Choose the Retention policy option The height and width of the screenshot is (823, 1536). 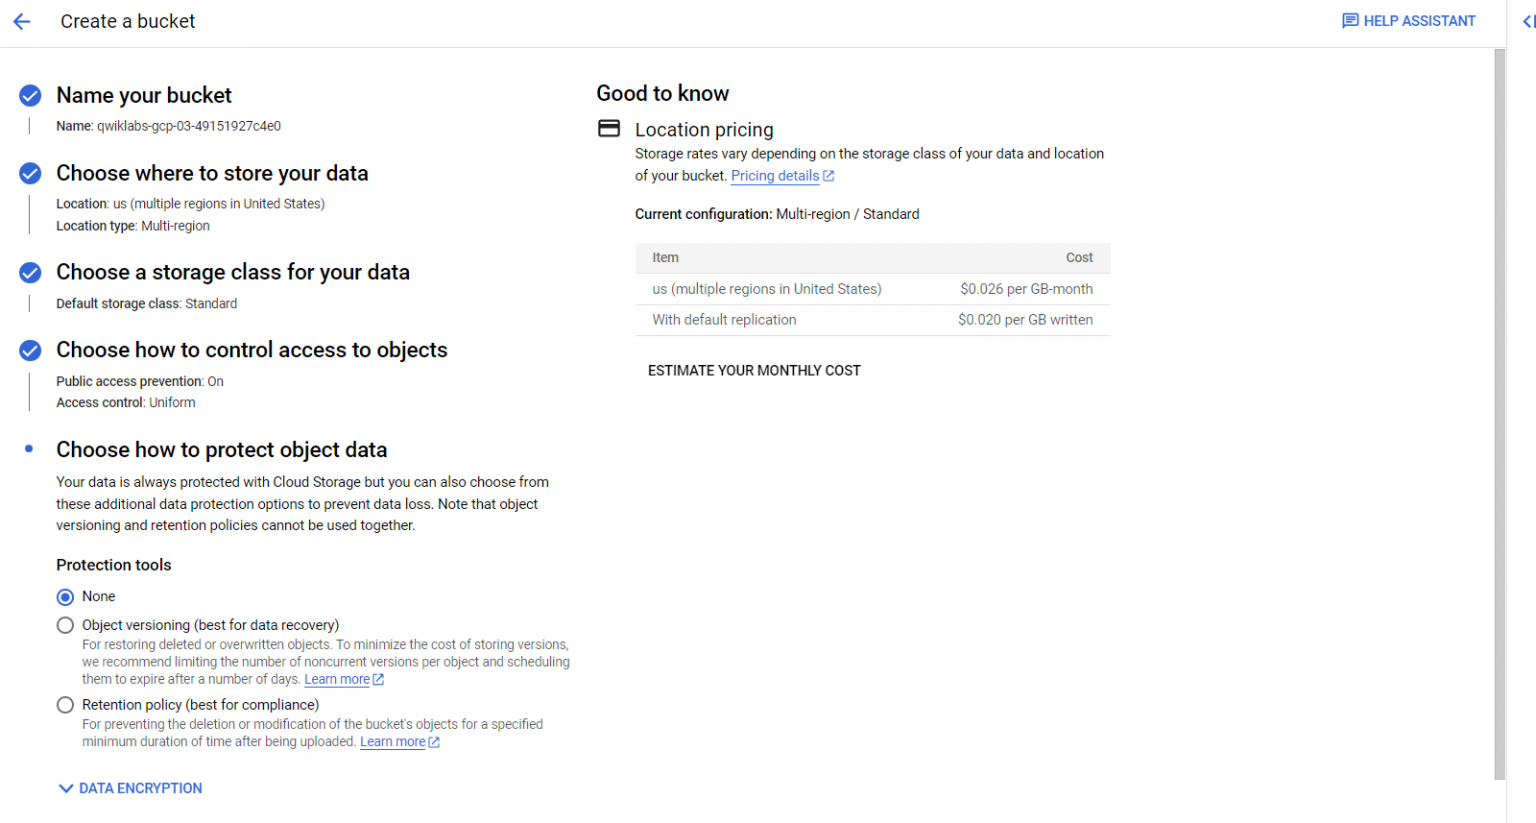coord(65,704)
